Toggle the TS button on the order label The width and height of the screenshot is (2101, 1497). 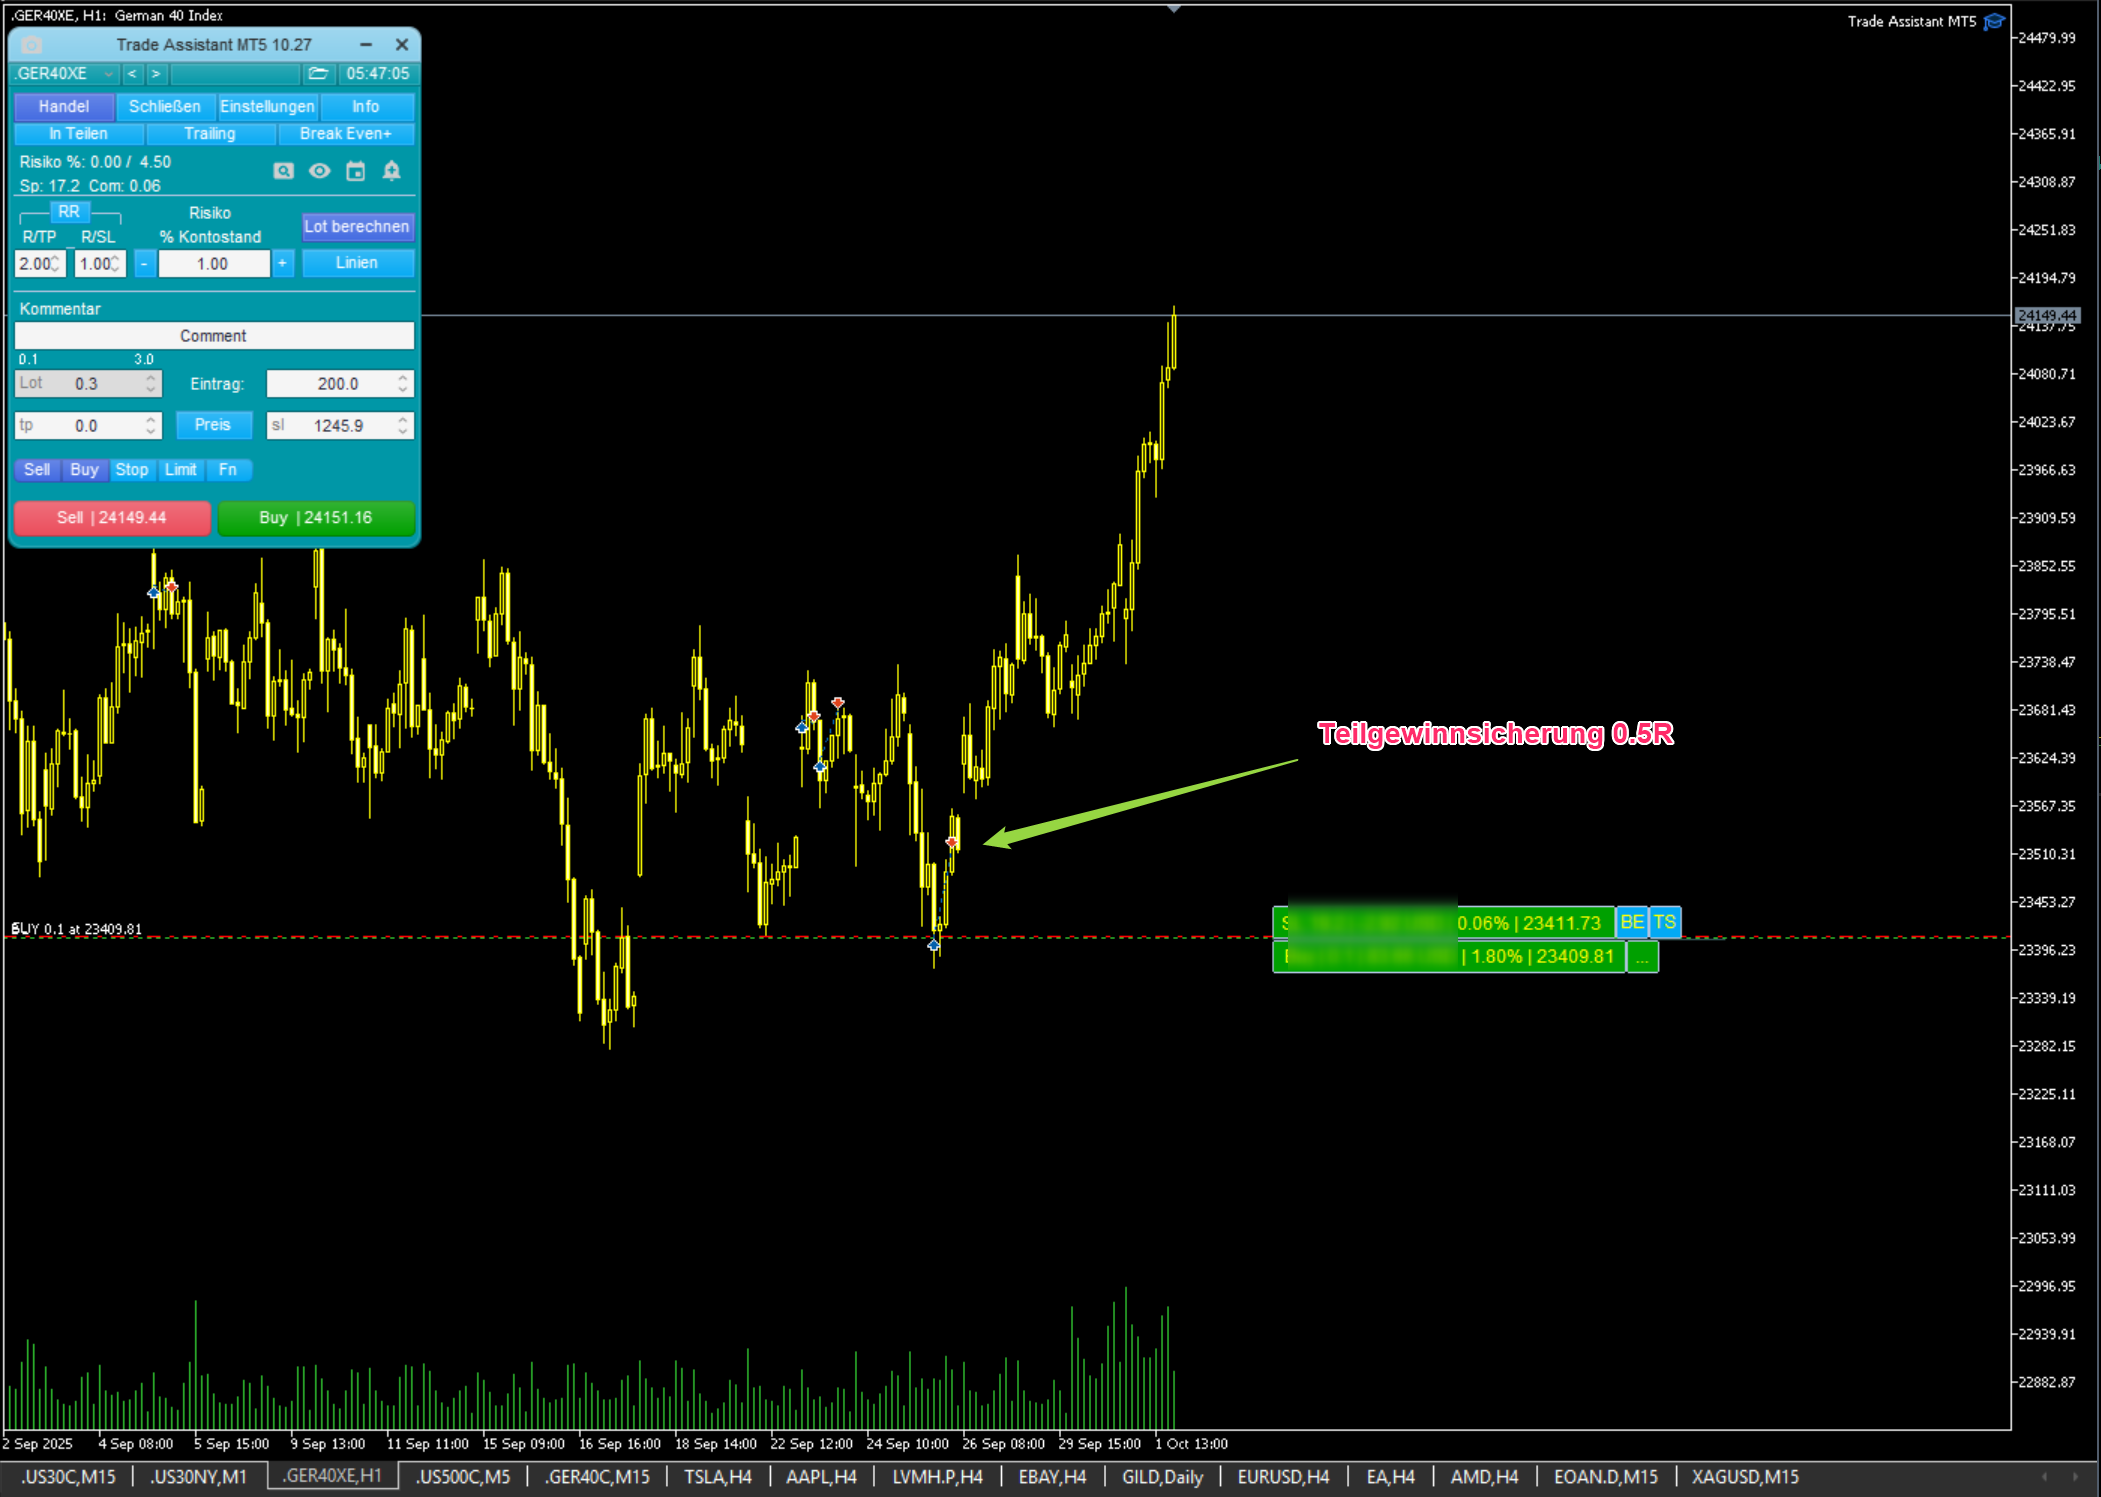[1664, 922]
